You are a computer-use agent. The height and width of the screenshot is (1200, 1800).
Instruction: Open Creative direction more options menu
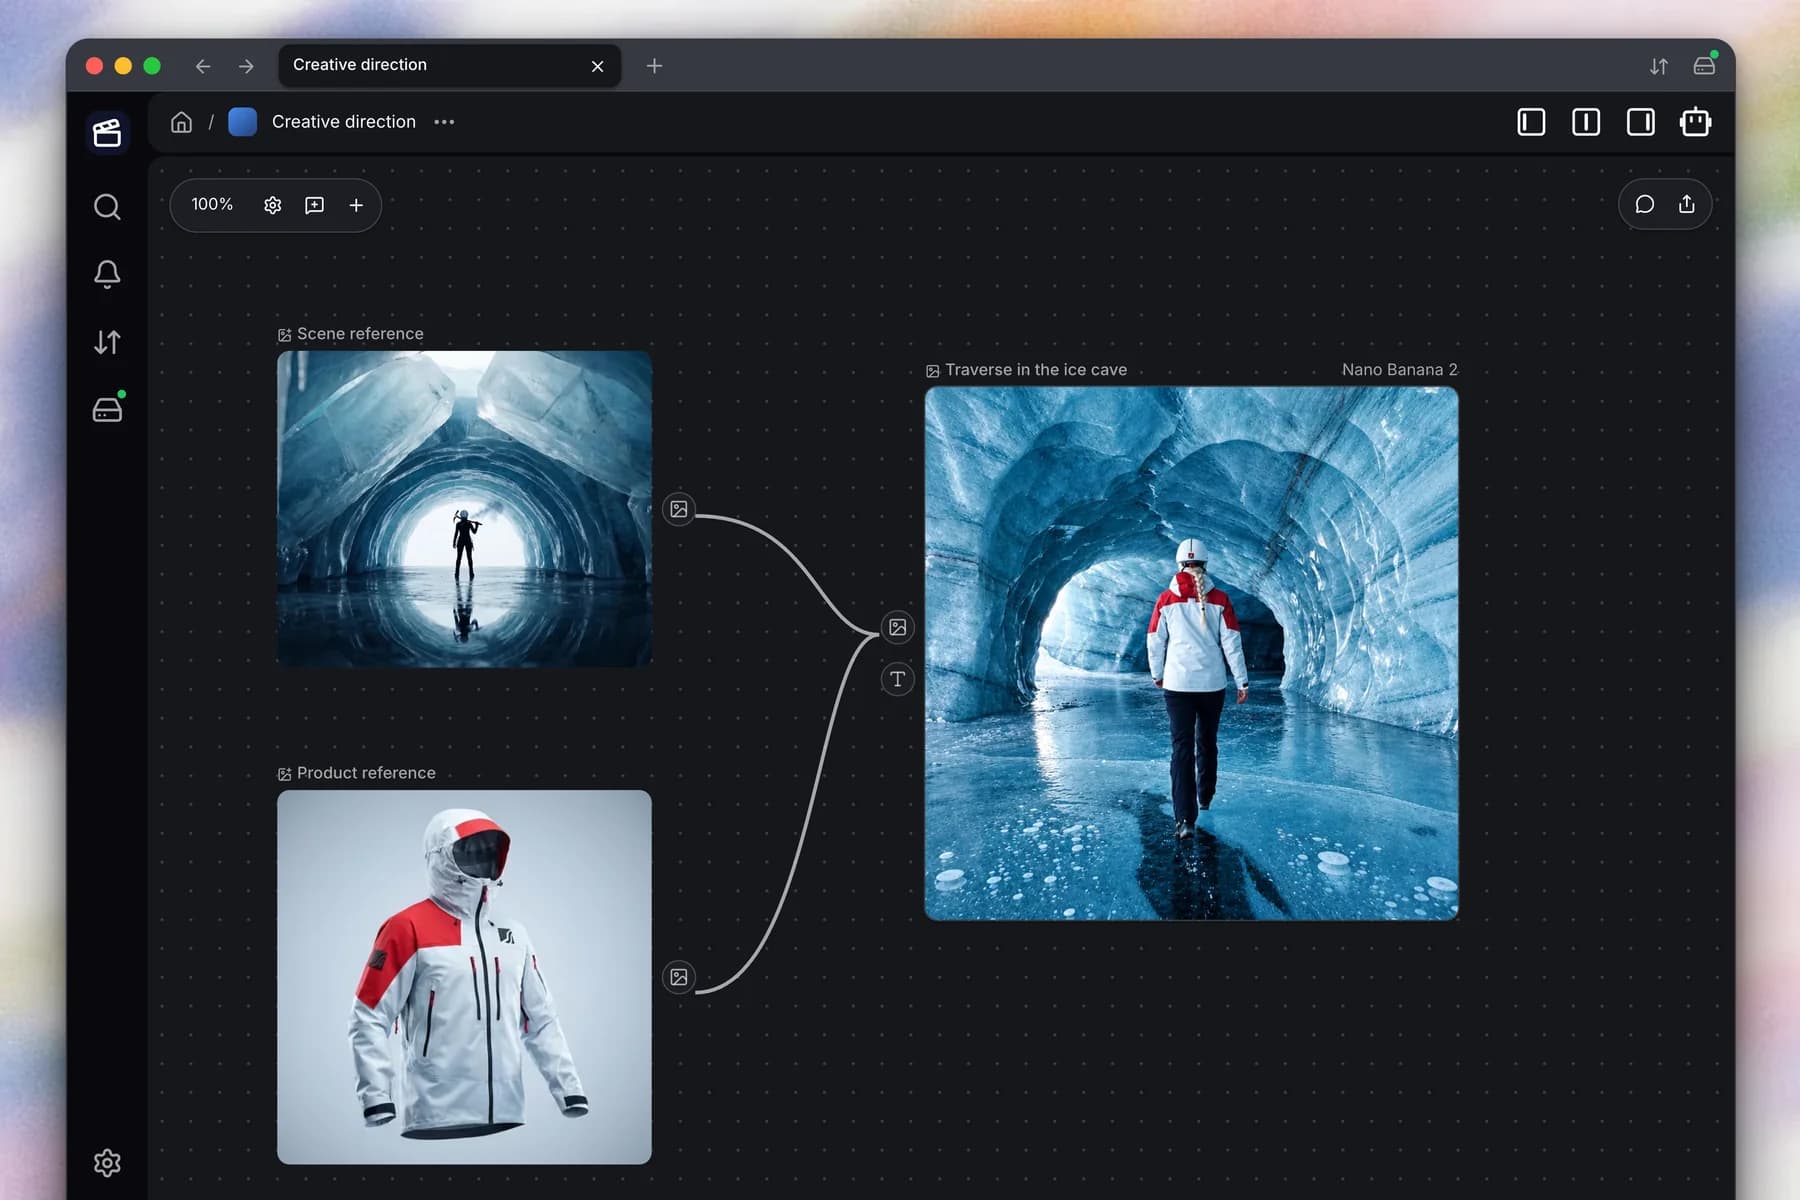tap(444, 122)
